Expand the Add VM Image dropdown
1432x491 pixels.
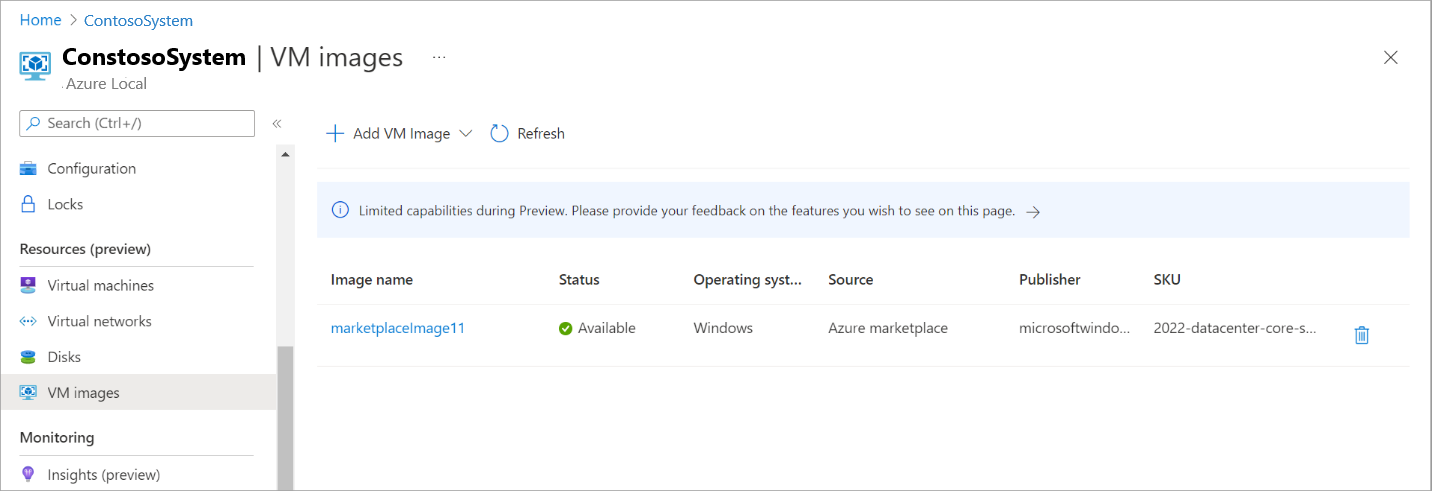click(465, 134)
